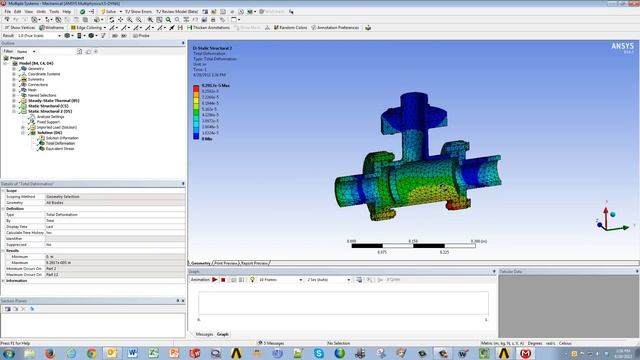Open the Tools menu

pyautogui.click(x=54, y=12)
